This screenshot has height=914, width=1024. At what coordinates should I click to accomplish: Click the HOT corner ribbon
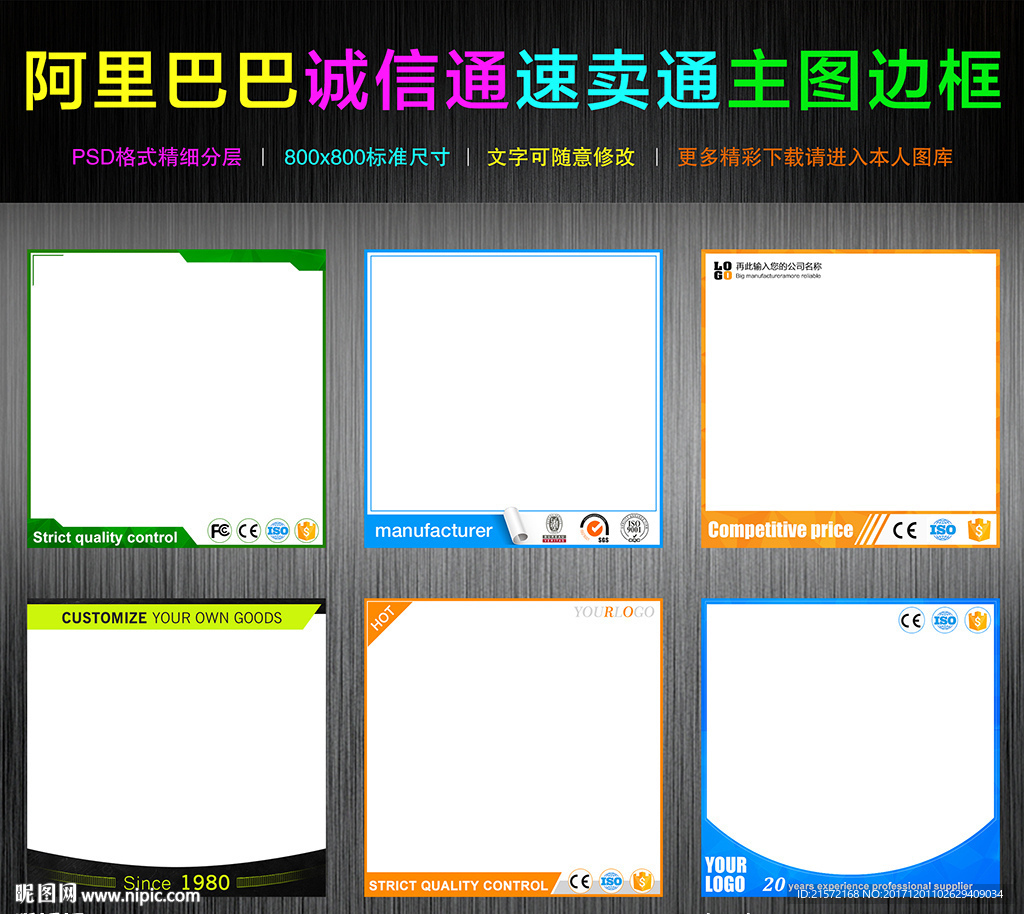[382, 618]
